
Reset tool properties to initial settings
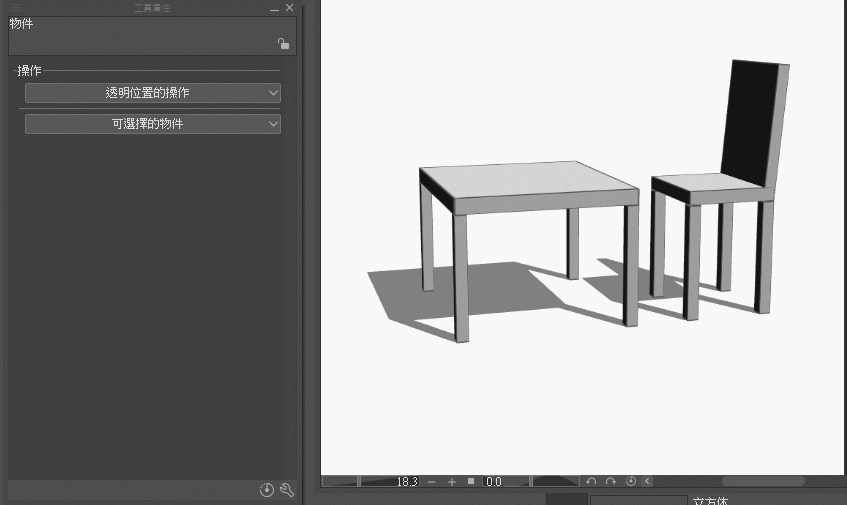click(266, 489)
